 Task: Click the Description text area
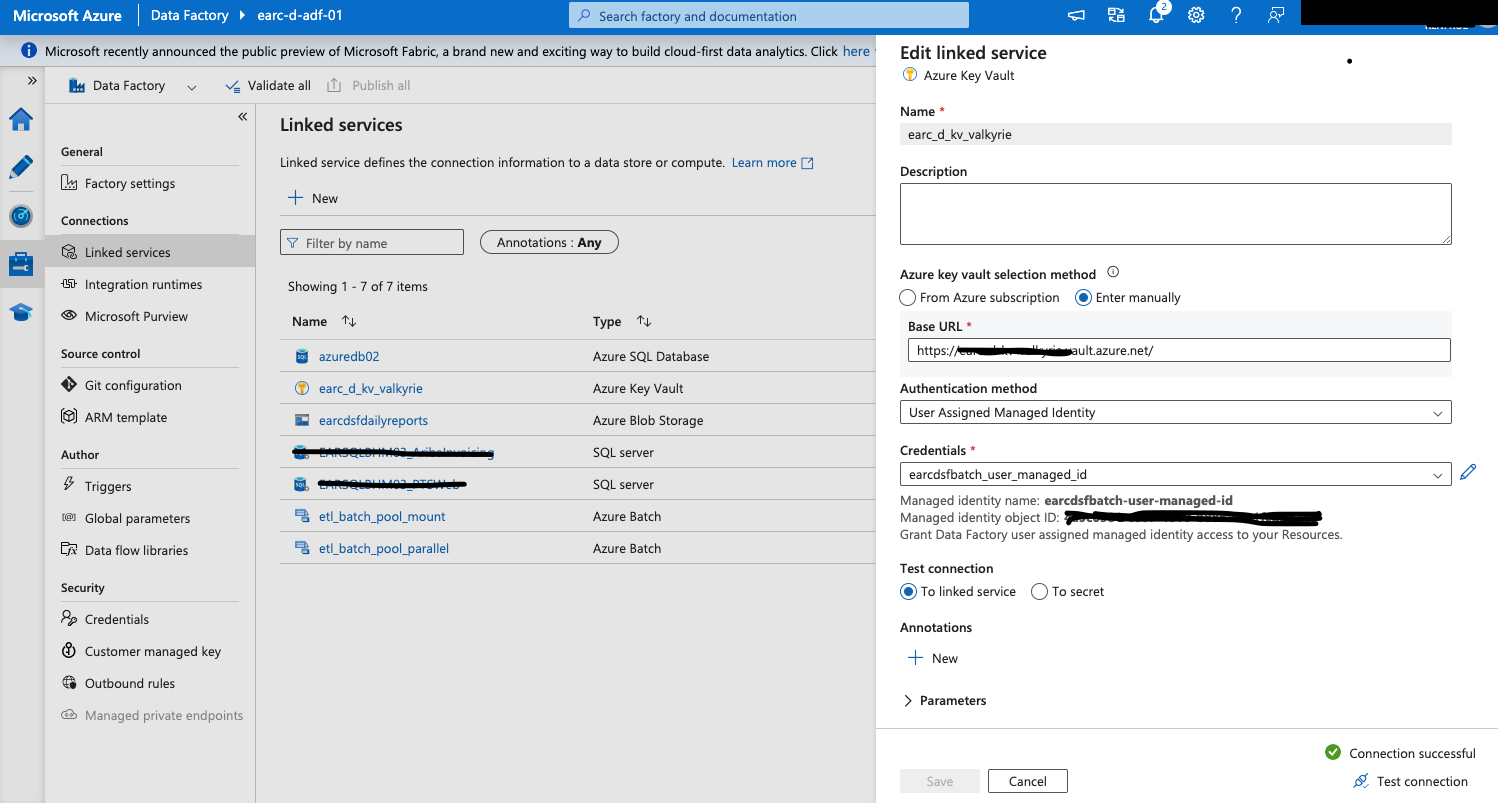[x=1175, y=213]
